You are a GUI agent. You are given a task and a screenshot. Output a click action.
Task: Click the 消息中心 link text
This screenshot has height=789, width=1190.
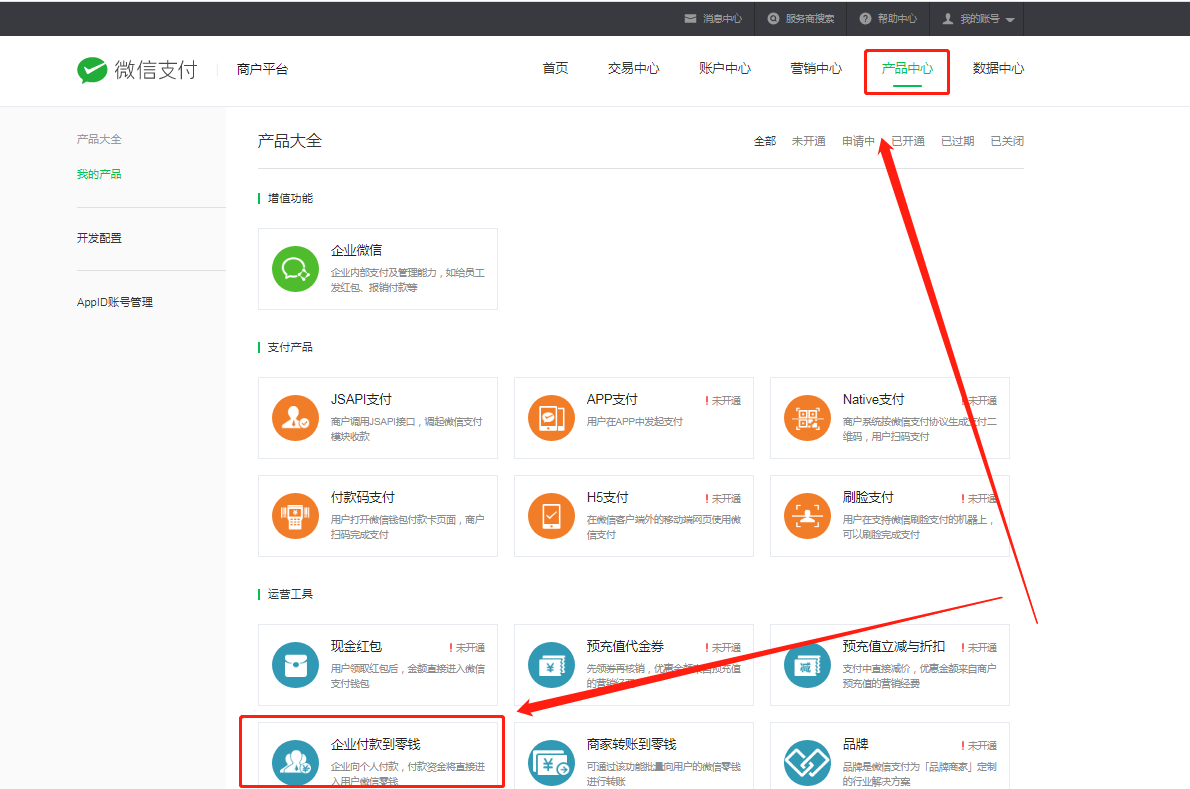click(722, 18)
